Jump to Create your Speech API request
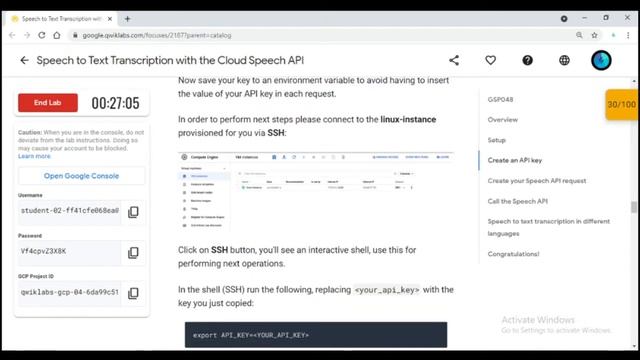Image resolution: width=640 pixels, height=360 pixels. 537,181
